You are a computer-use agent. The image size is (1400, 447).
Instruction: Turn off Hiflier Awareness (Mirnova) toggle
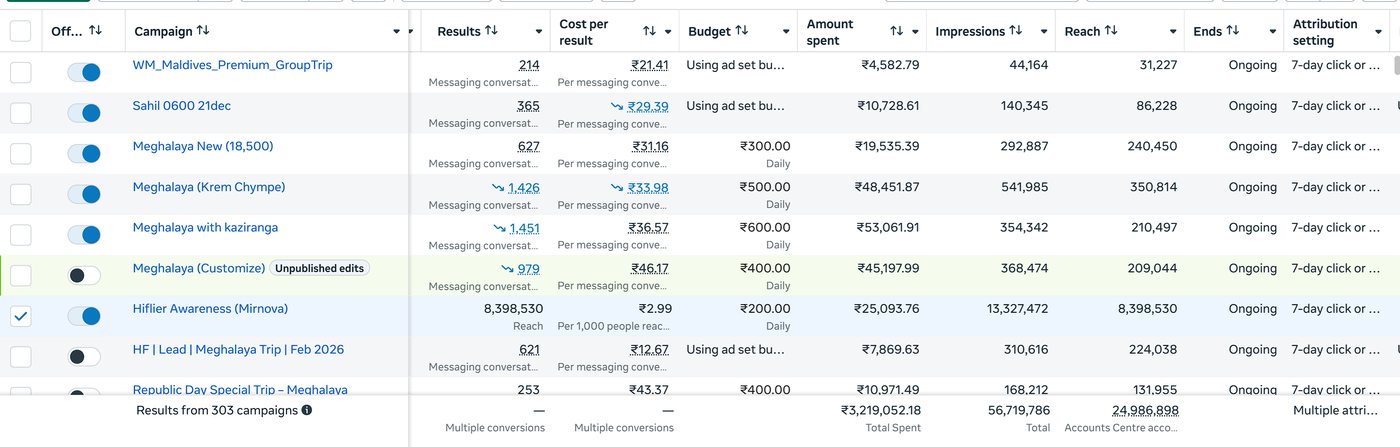[84, 316]
